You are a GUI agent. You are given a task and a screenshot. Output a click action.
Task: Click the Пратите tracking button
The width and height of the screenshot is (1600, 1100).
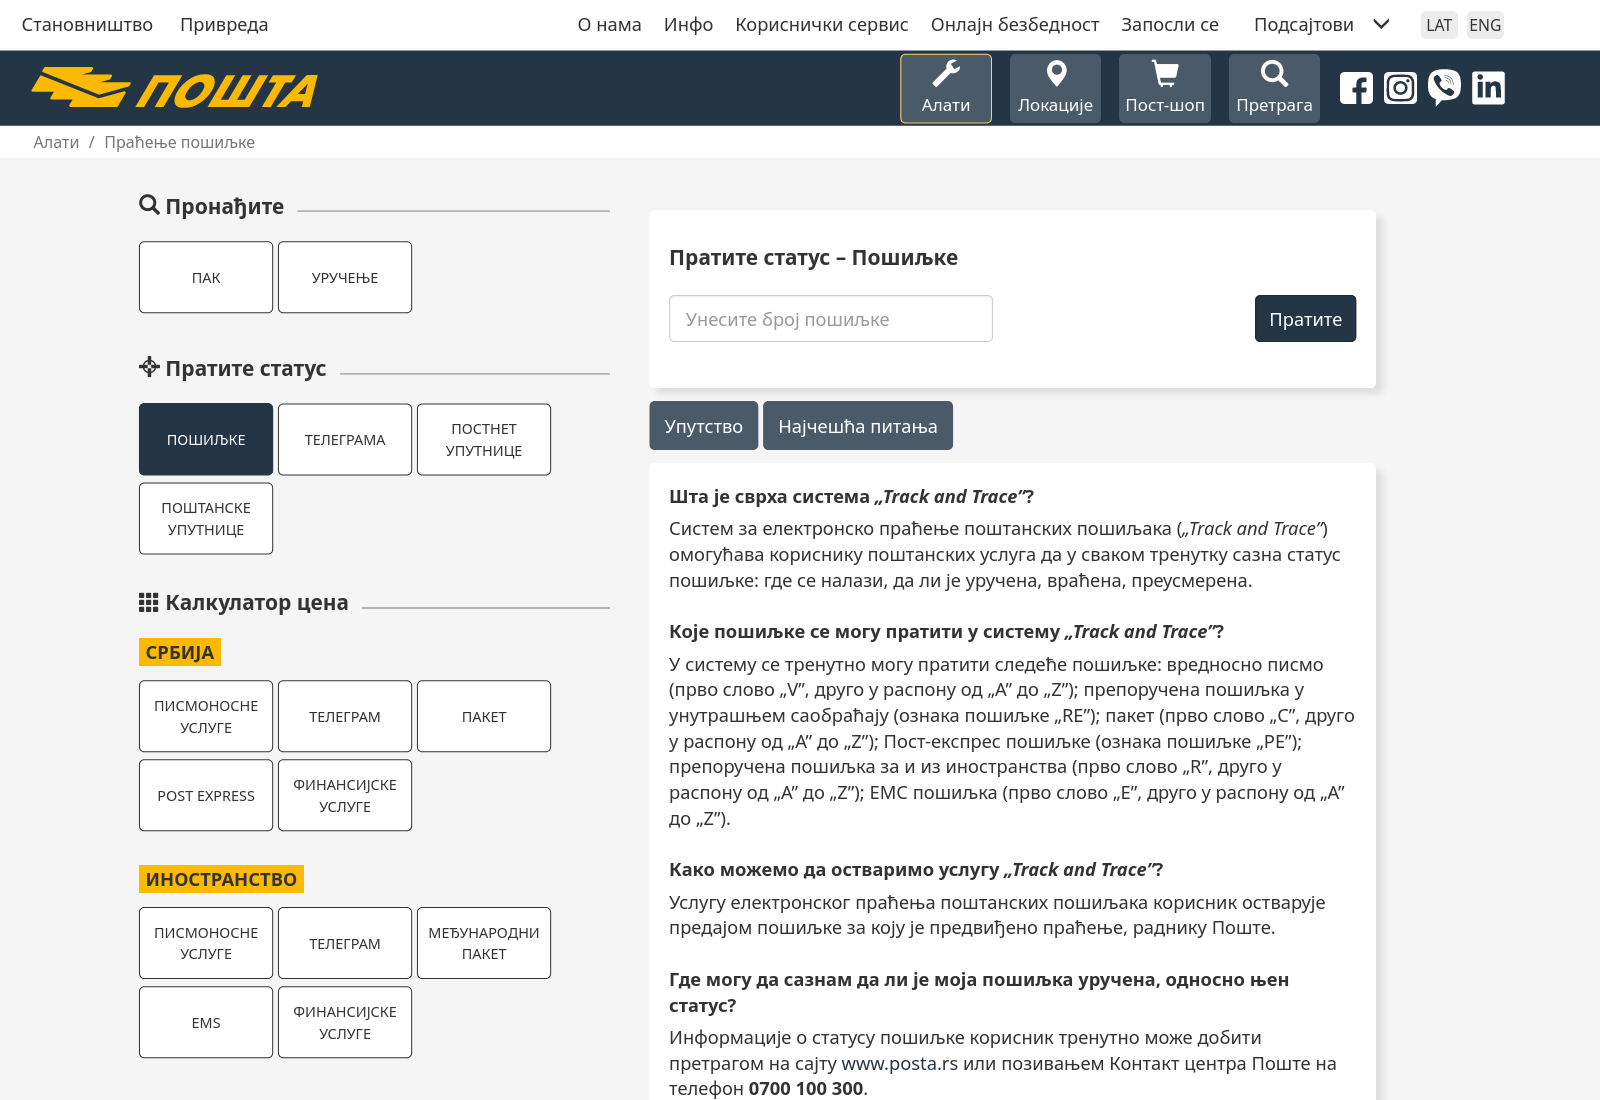click(1305, 319)
